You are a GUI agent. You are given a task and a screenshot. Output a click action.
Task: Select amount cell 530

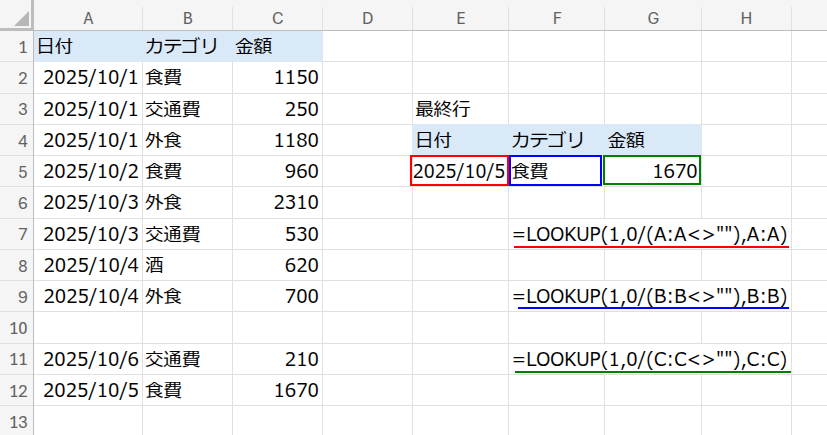click(277, 234)
